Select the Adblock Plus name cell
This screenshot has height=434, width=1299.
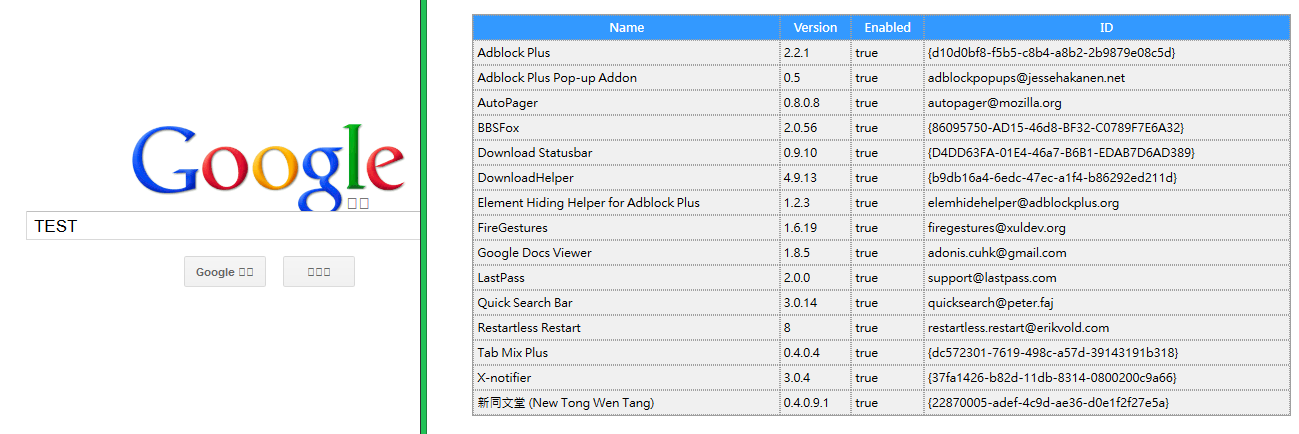[x=514, y=53]
